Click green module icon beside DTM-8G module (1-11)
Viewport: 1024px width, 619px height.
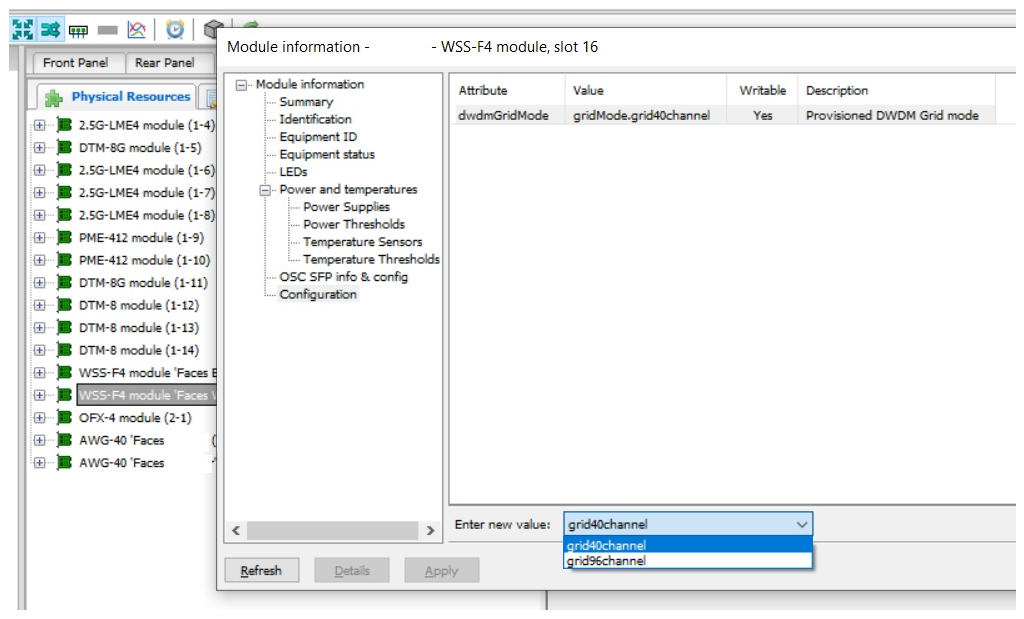click(x=64, y=283)
